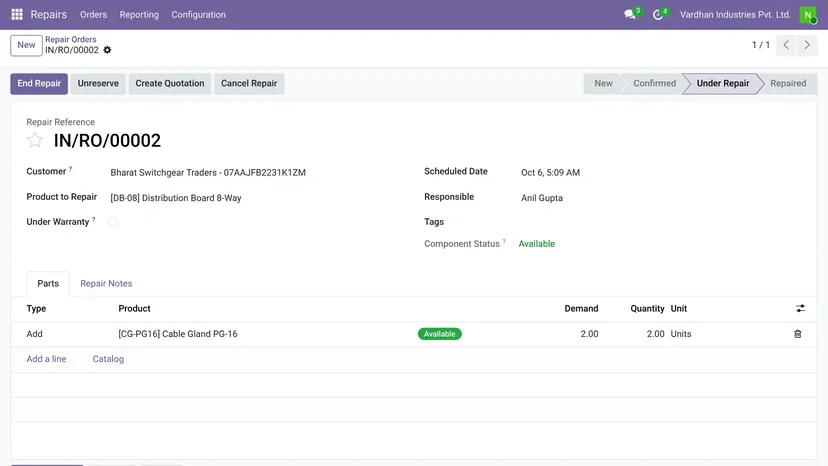
Task: Switch to the Repair Notes tab
Action: 106,284
